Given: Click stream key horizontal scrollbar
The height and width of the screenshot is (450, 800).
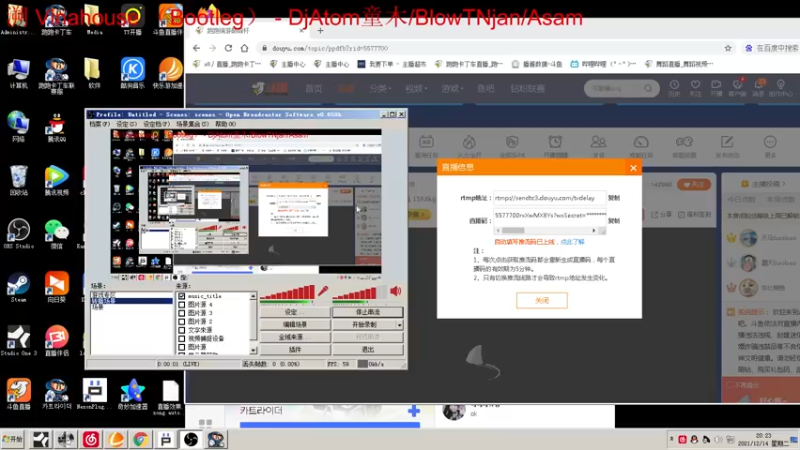Looking at the screenshot, I should tap(546, 231).
